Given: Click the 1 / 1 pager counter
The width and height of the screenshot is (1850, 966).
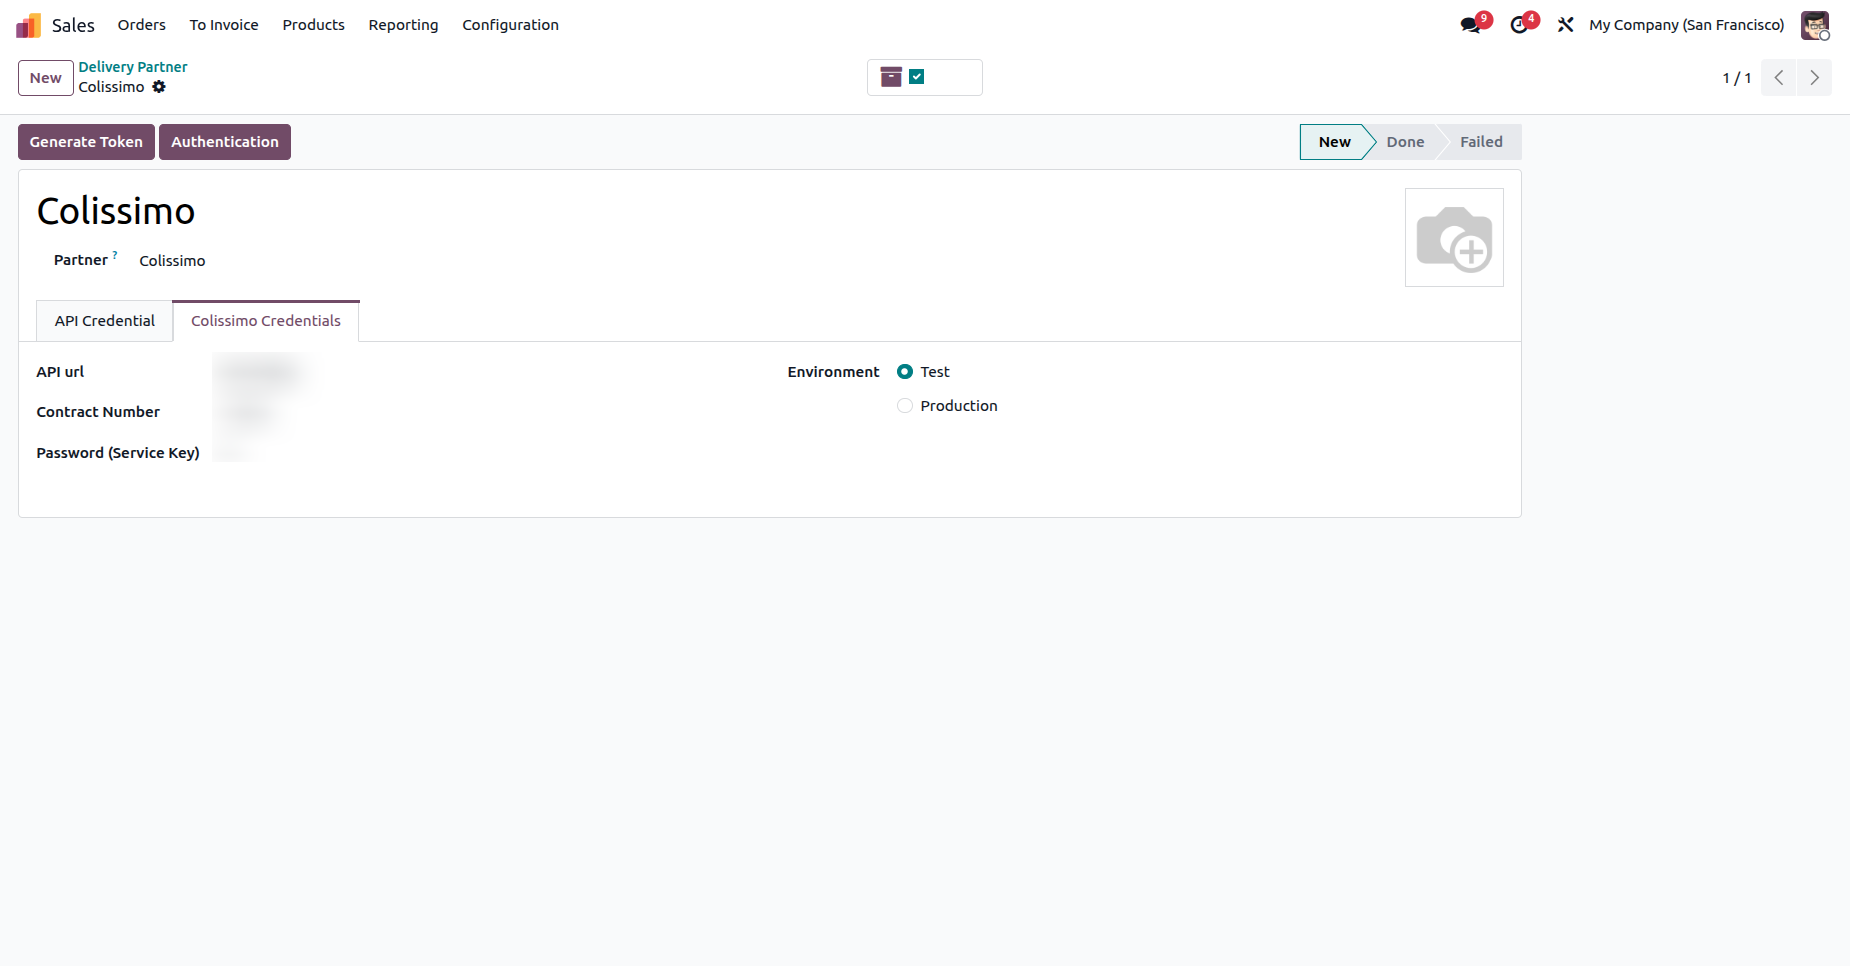Looking at the screenshot, I should tap(1737, 78).
